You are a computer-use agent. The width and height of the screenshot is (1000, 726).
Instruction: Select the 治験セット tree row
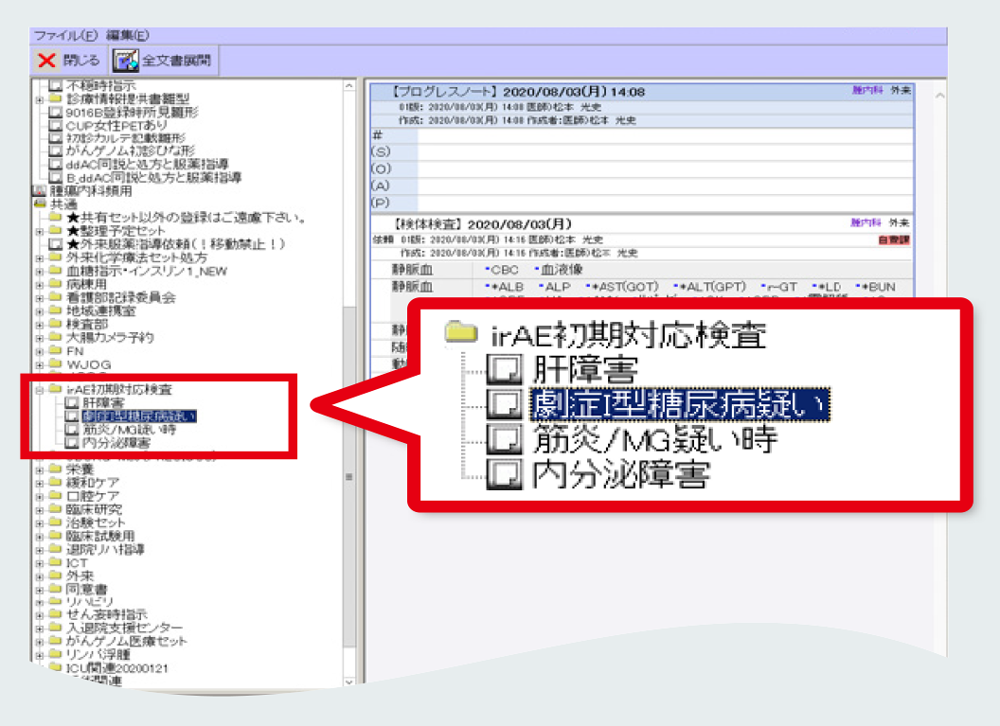click(96, 522)
